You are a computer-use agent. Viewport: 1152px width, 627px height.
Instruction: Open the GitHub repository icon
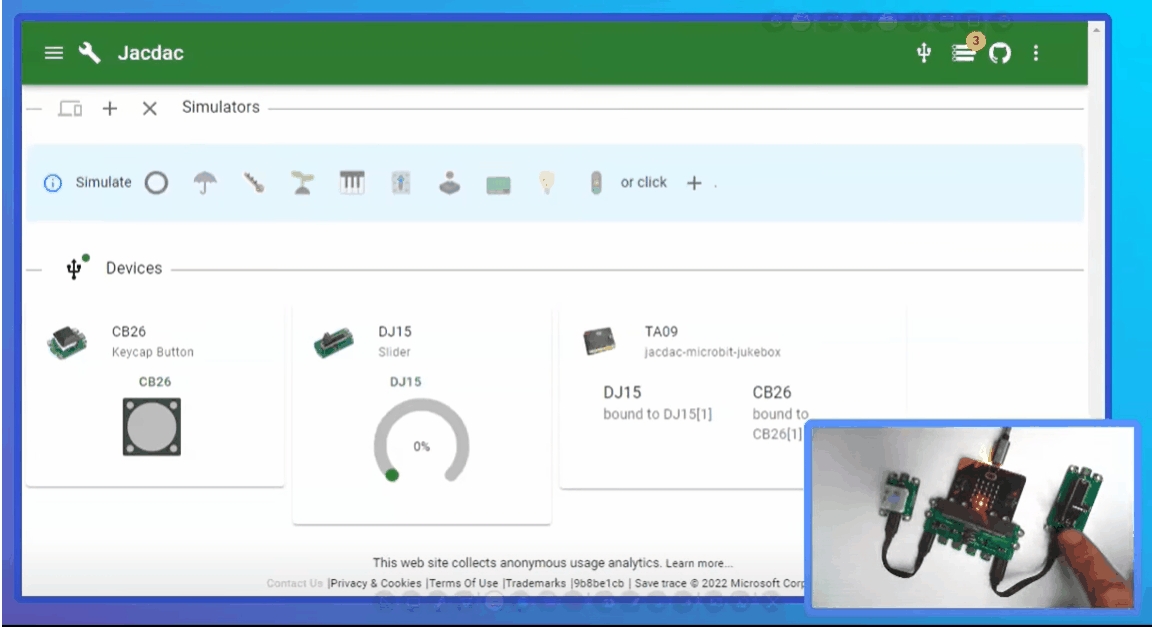pyautogui.click(x=999, y=54)
